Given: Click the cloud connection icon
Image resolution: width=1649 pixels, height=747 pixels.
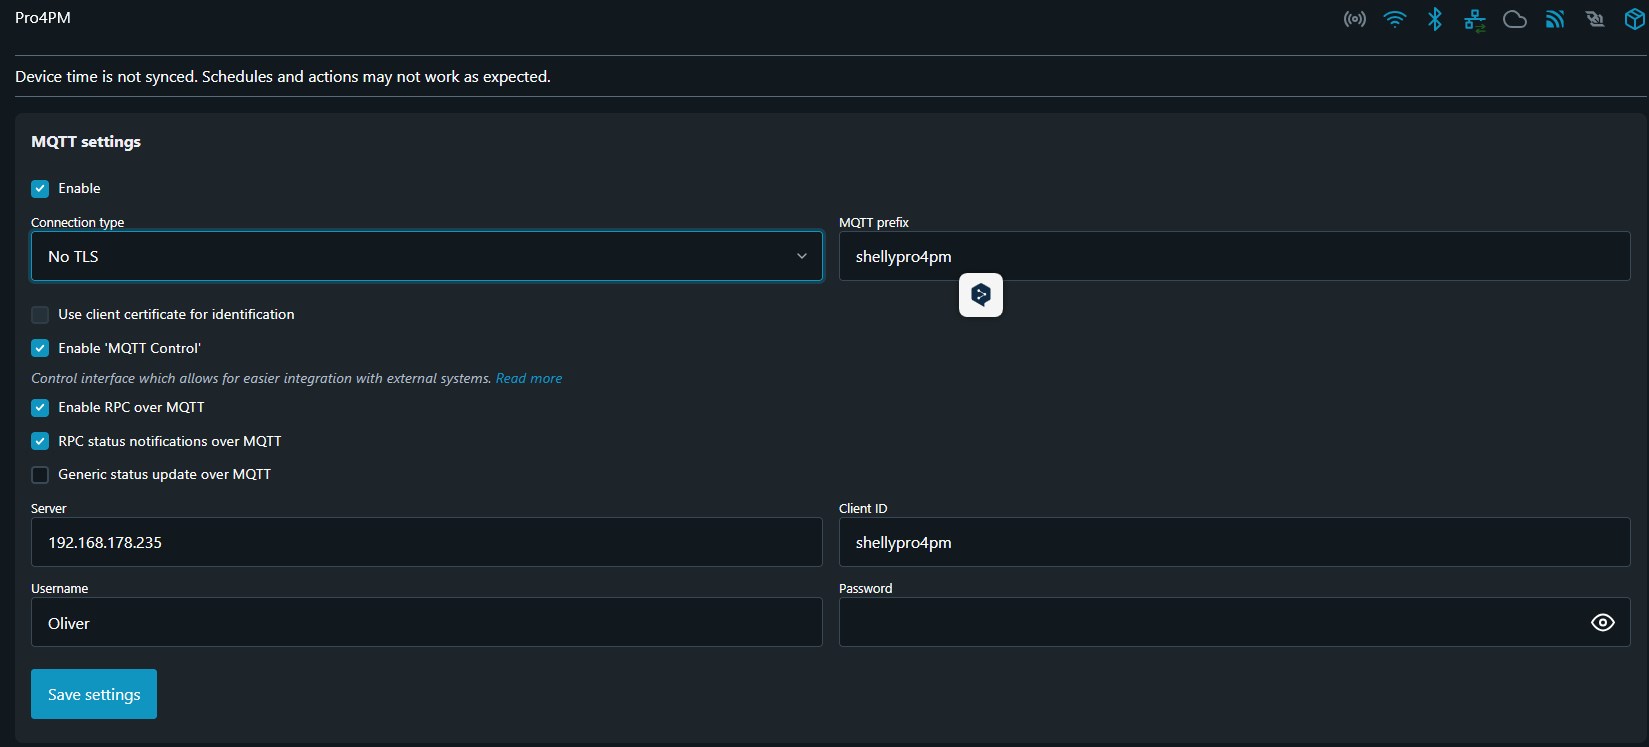Looking at the screenshot, I should coord(1514,19).
